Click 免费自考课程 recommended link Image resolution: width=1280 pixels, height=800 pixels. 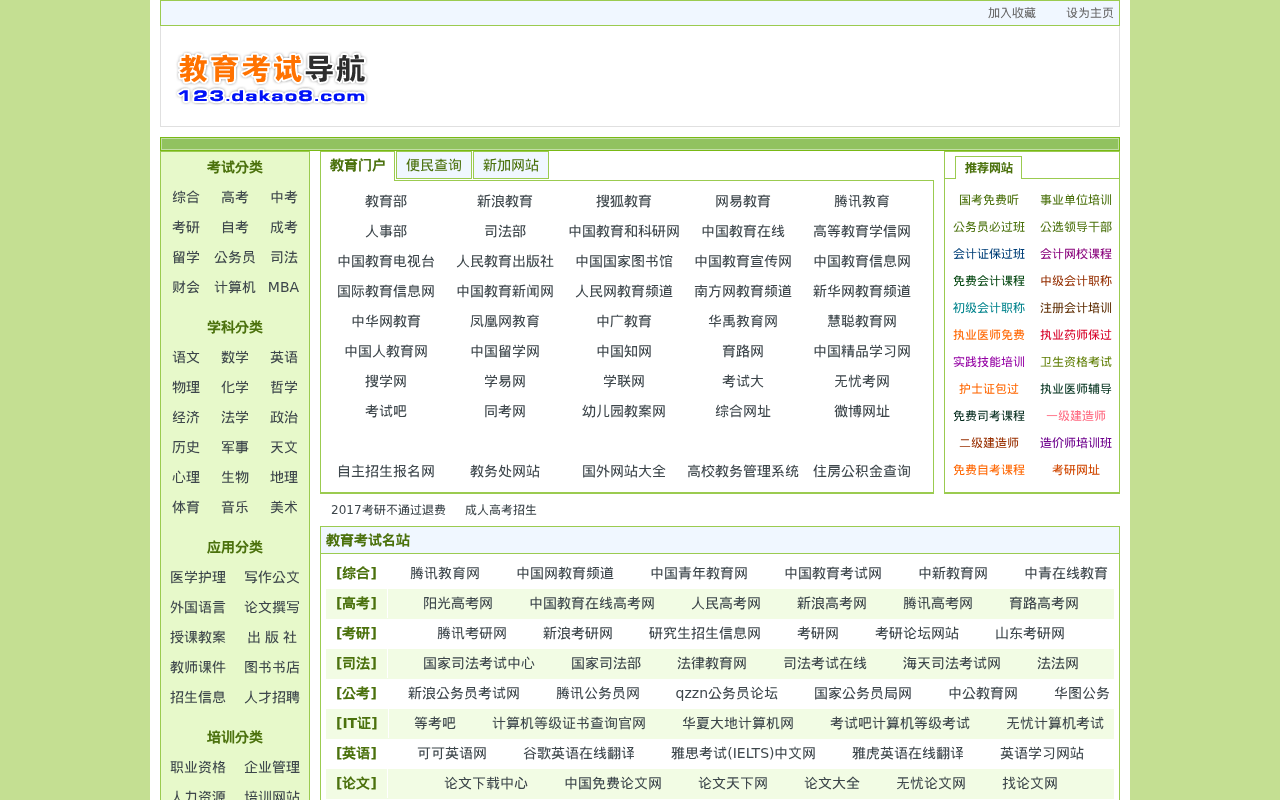pos(989,470)
